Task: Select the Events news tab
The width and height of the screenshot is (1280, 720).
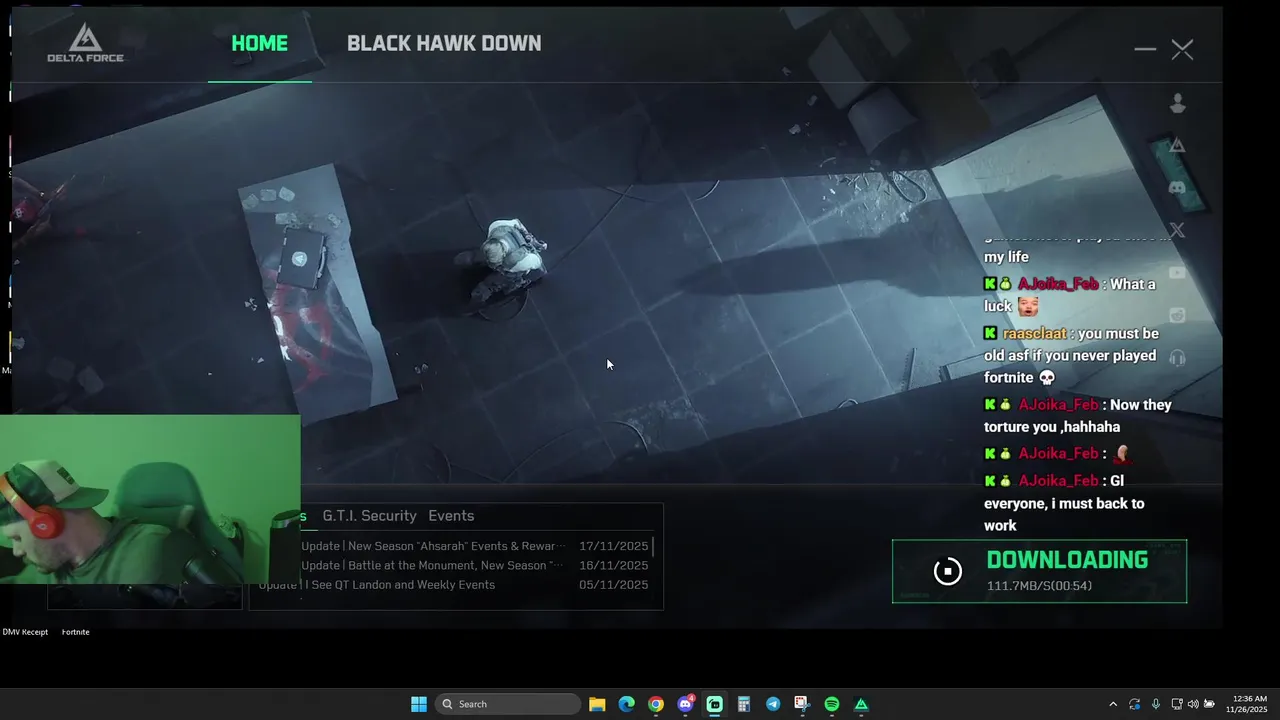Action: pos(451,516)
